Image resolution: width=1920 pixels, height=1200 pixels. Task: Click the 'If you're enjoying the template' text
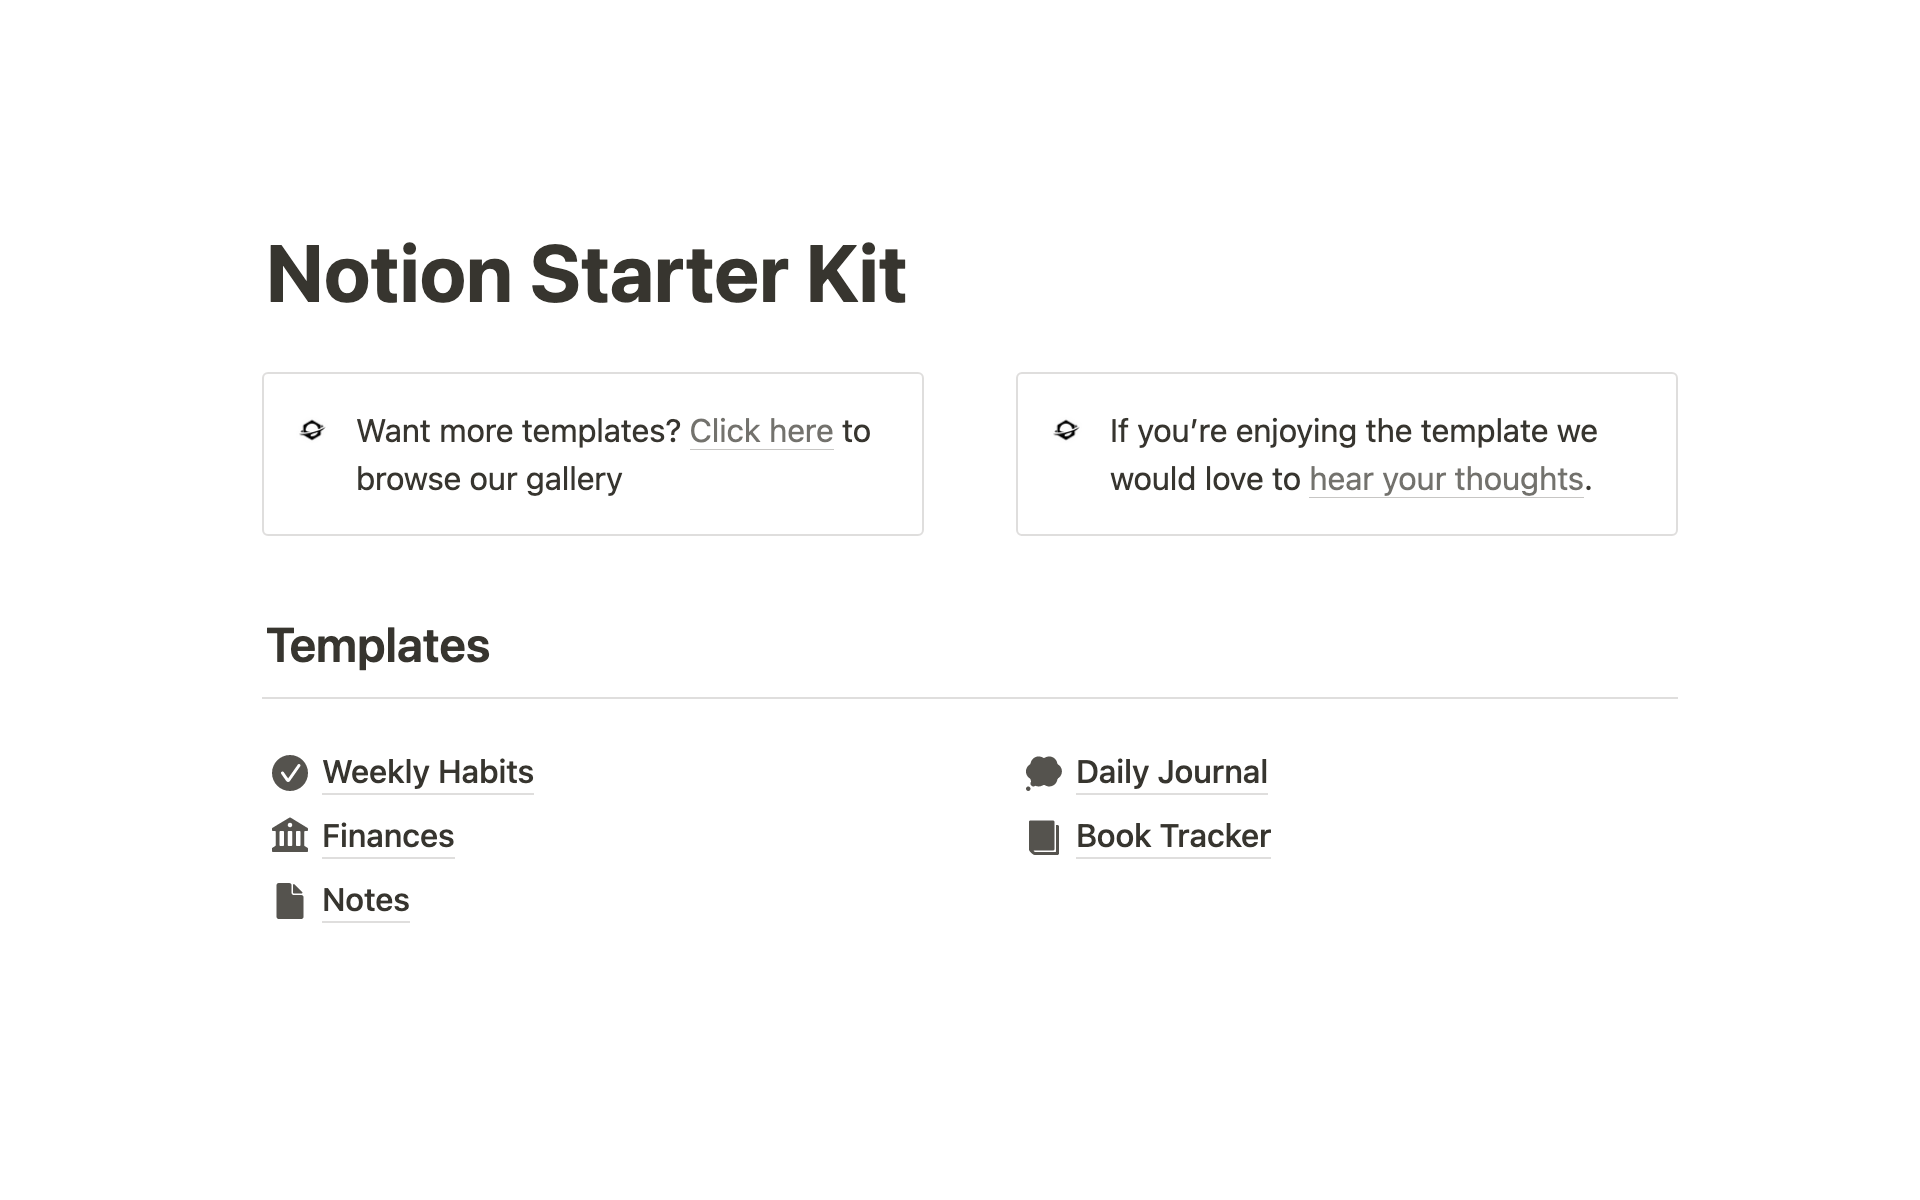[x=1353, y=431]
